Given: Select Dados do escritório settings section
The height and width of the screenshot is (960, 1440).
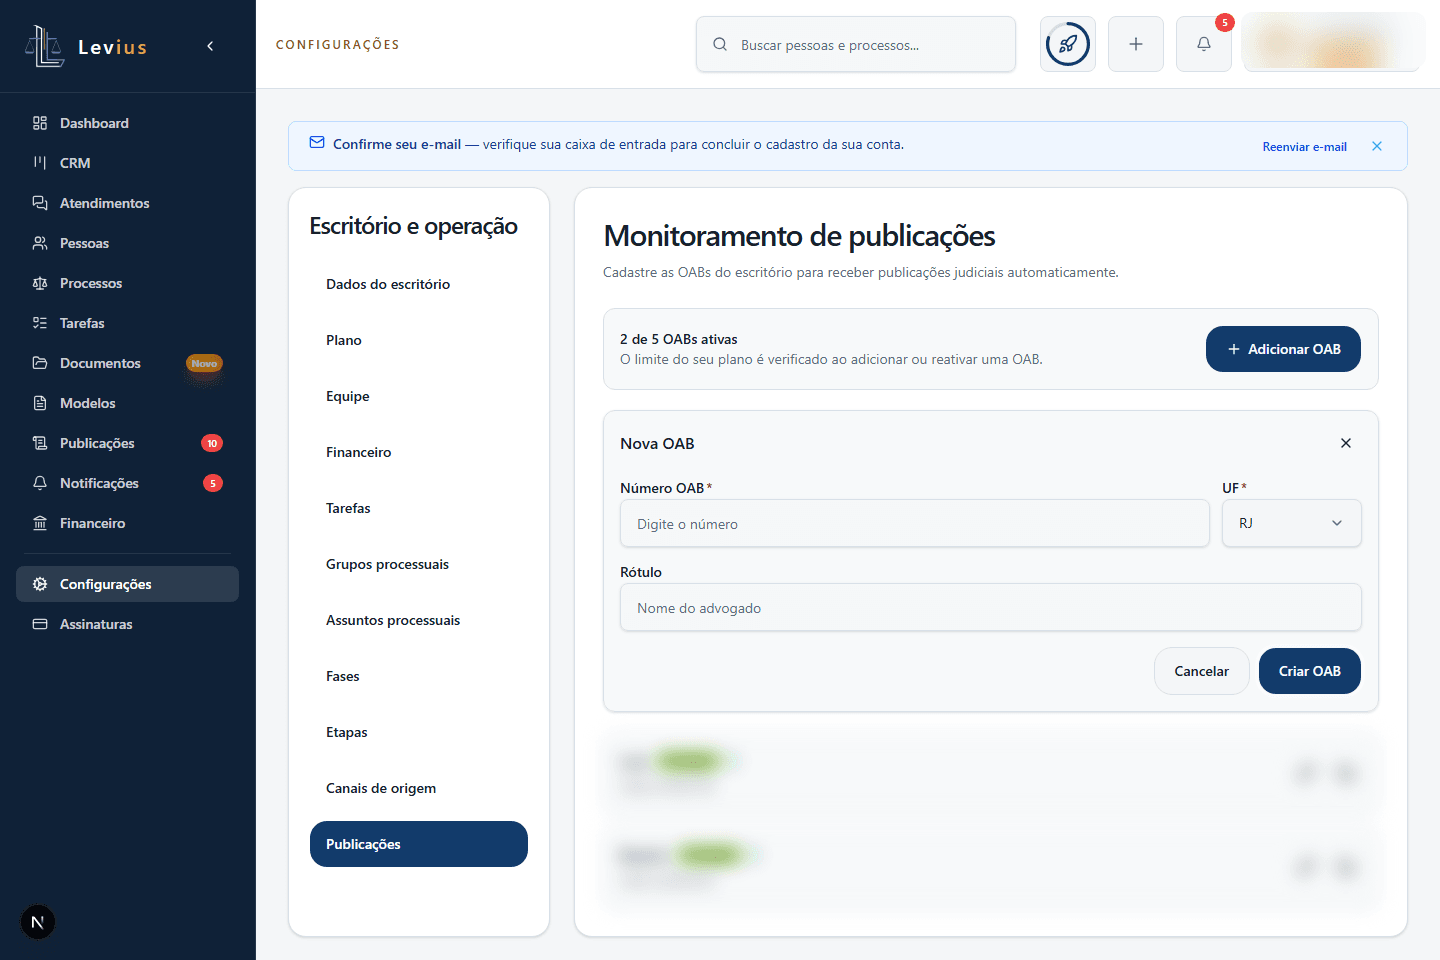Looking at the screenshot, I should point(419,284).
